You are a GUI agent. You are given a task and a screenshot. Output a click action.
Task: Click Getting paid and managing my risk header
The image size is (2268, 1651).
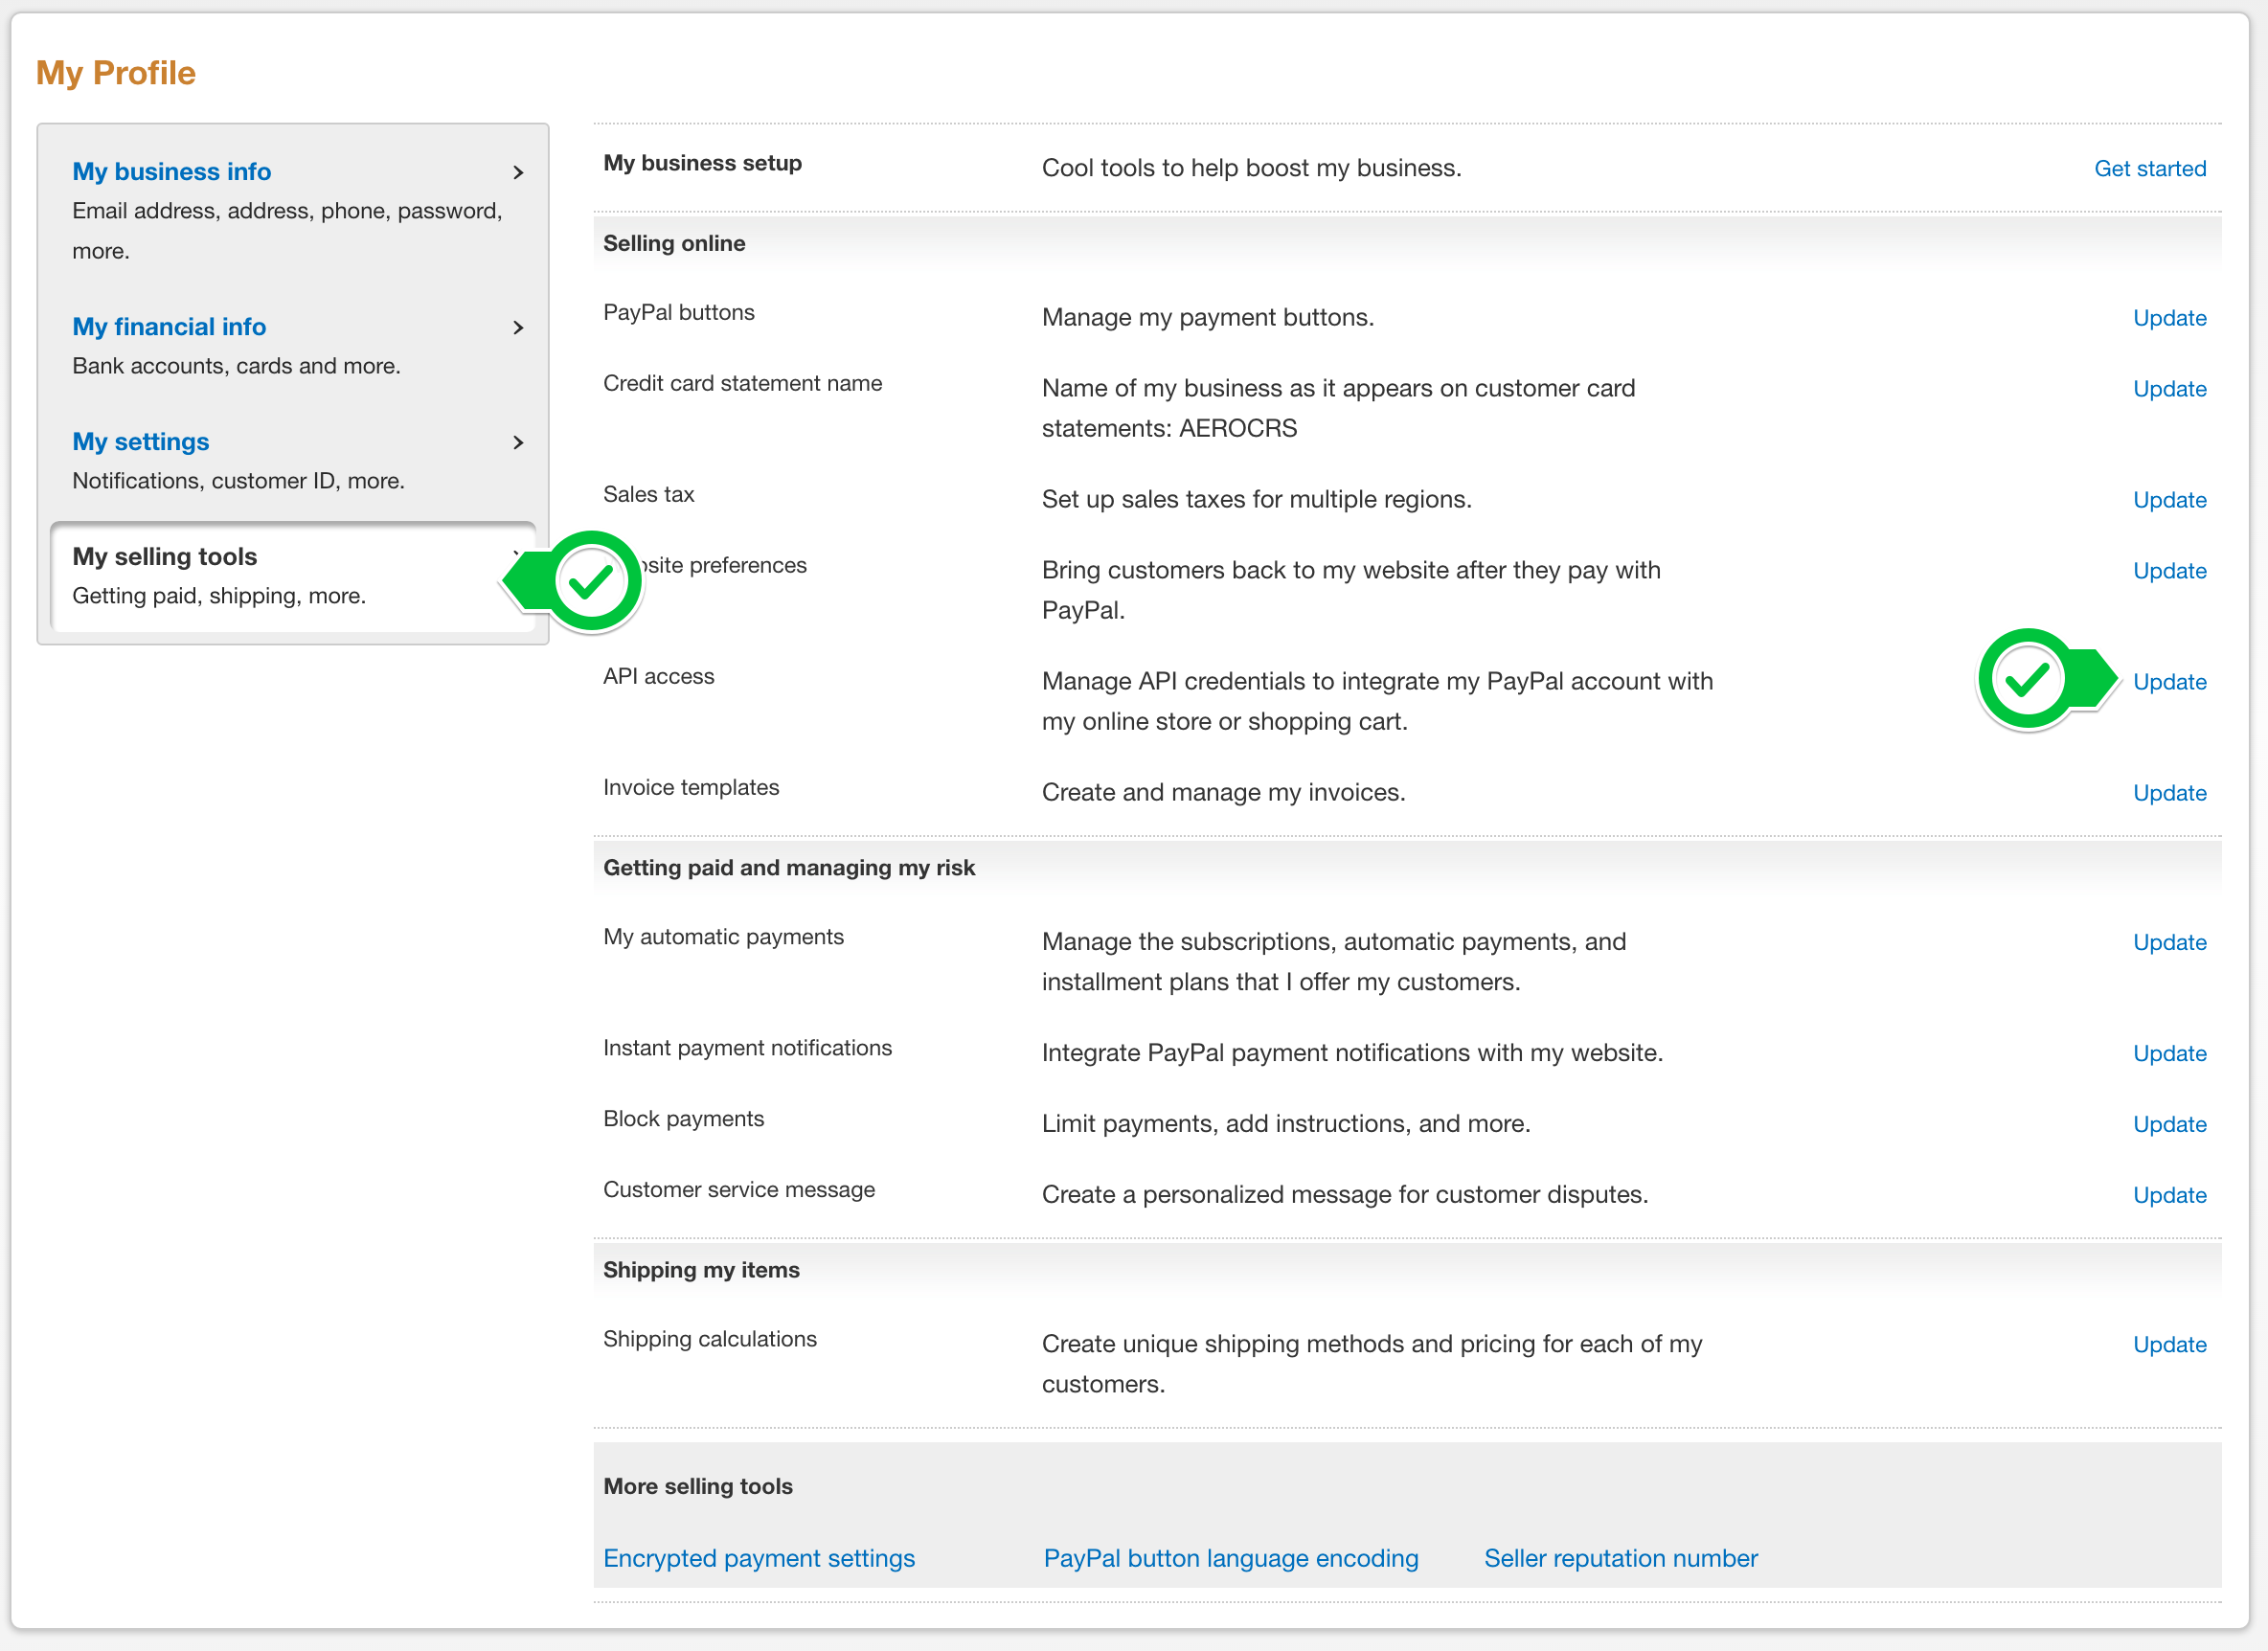click(x=789, y=867)
